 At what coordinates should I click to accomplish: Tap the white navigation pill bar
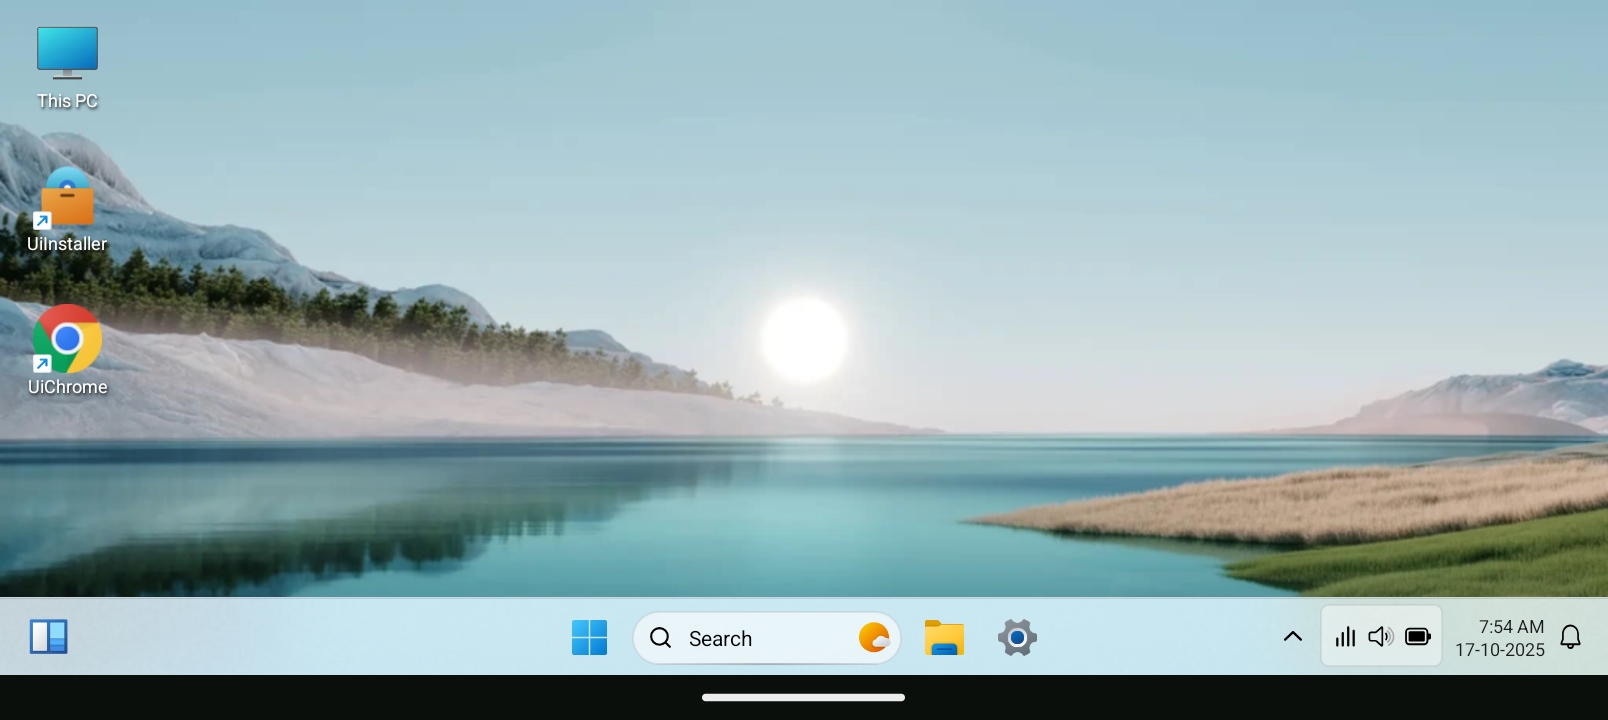803,698
